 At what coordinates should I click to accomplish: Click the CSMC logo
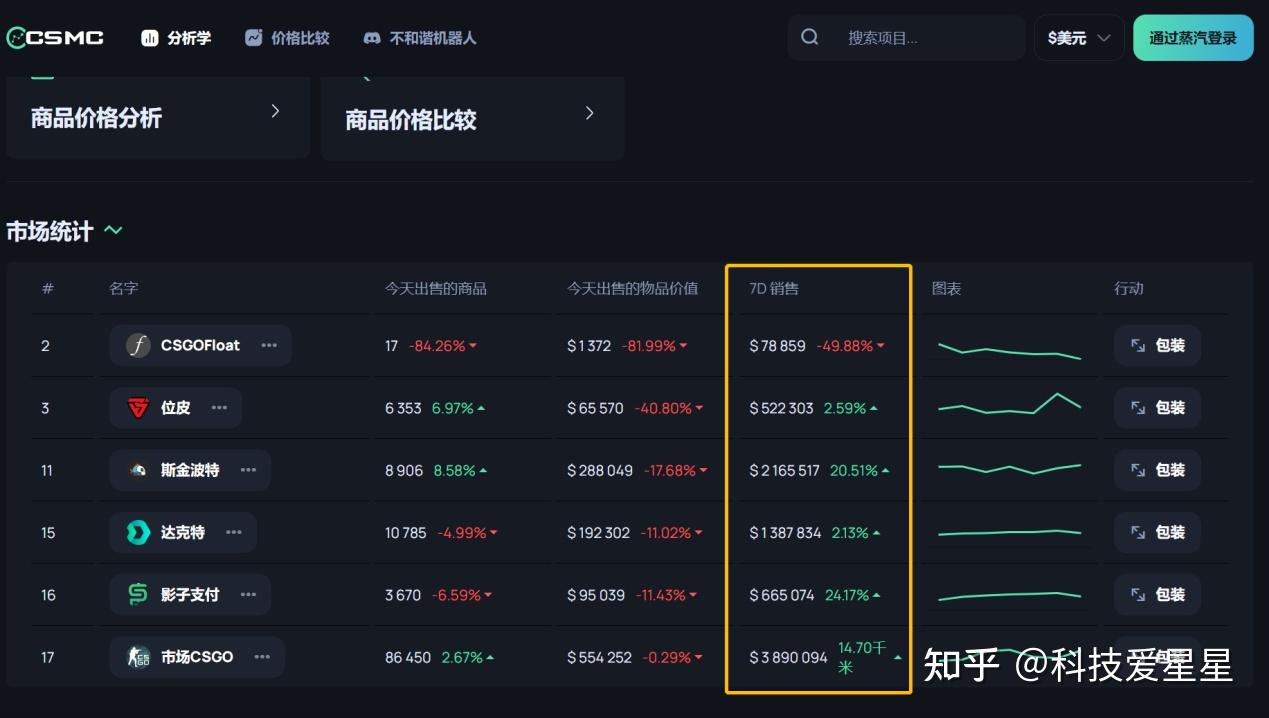coord(55,37)
